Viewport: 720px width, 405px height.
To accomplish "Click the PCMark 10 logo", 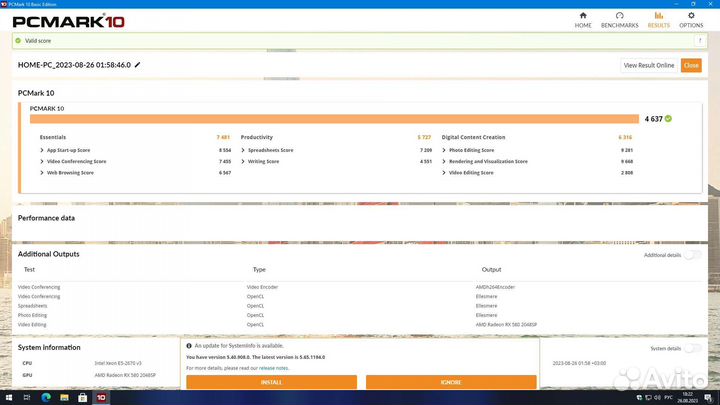I will [x=68, y=21].
